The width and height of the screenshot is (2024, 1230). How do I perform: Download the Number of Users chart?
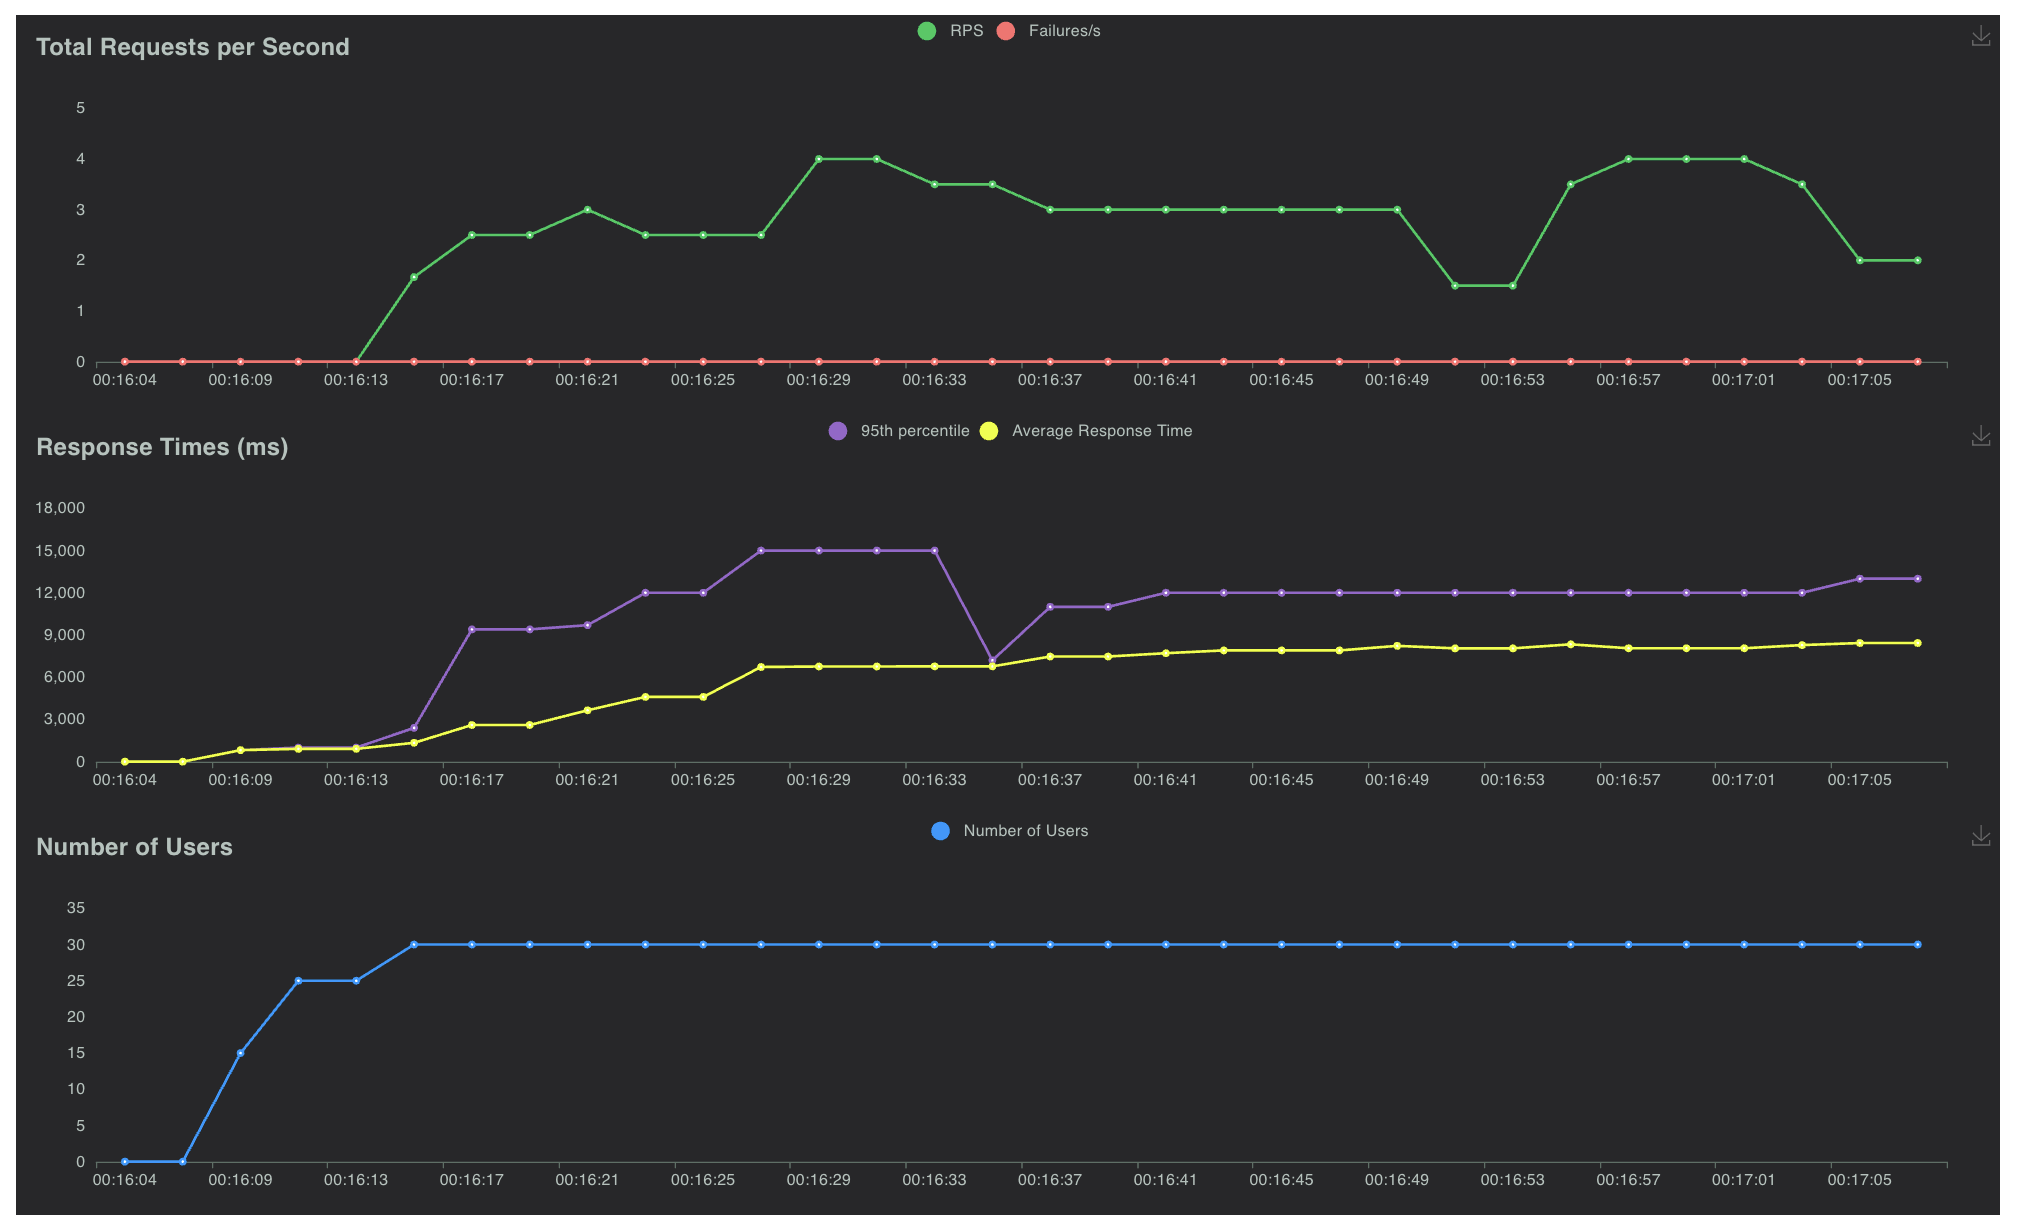pos(1980,836)
